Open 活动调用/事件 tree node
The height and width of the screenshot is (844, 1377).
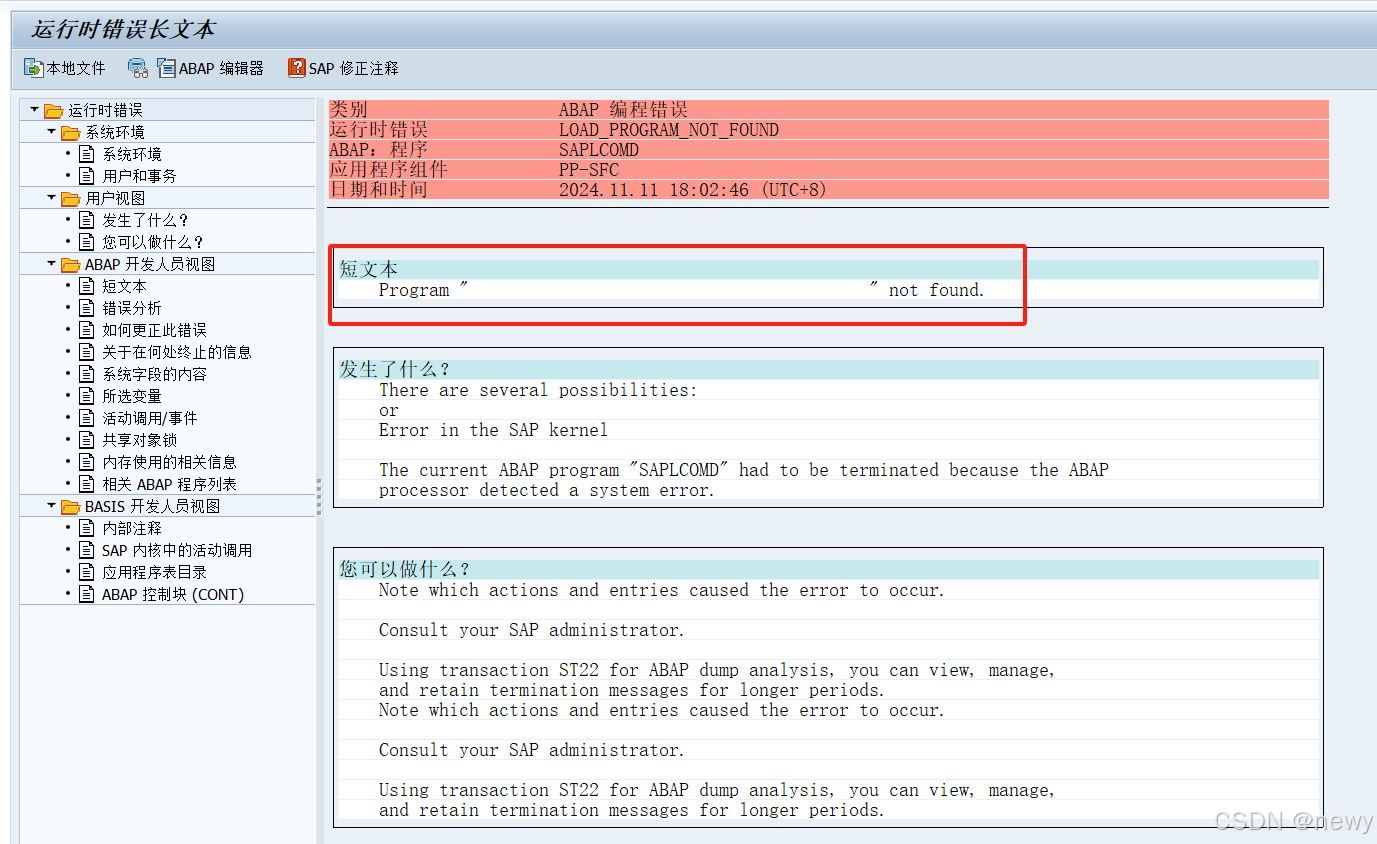pyautogui.click(x=150, y=418)
